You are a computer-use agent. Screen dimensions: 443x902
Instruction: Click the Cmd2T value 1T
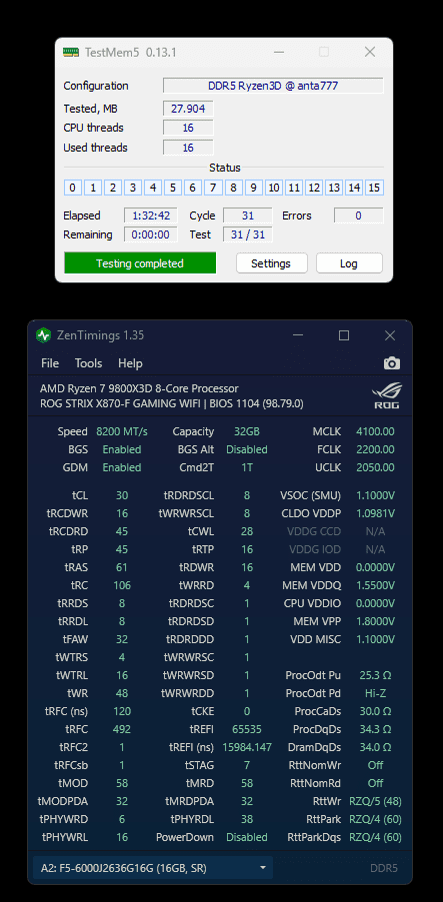(x=247, y=467)
